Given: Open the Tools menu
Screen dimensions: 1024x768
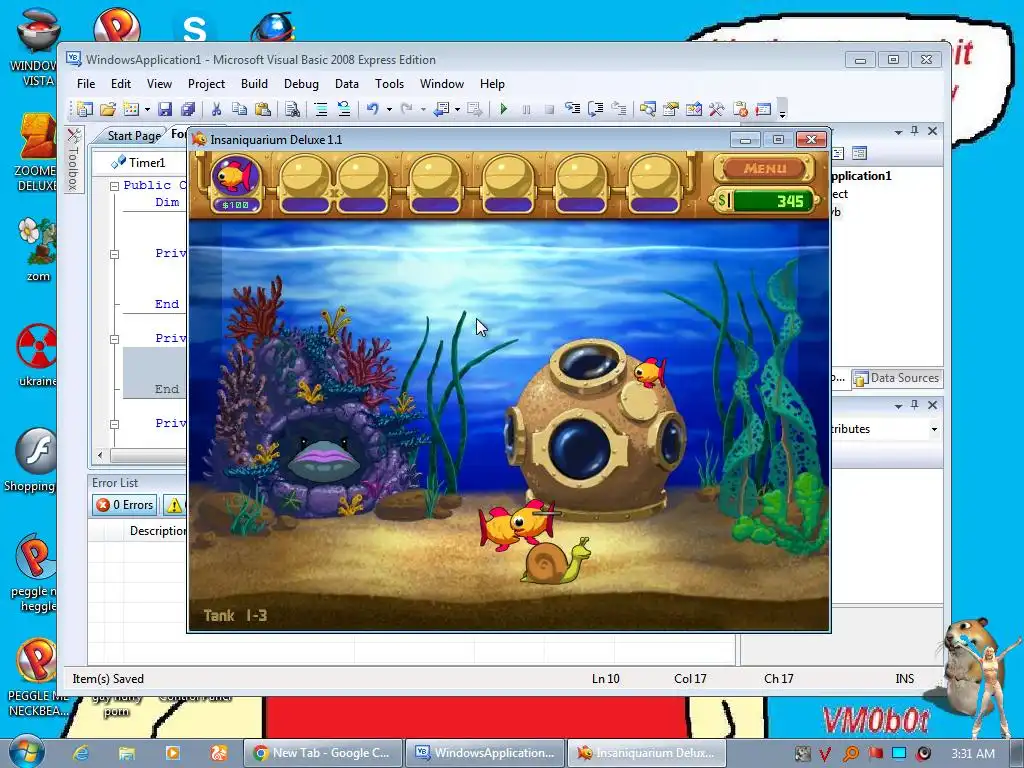Looking at the screenshot, I should [x=389, y=84].
